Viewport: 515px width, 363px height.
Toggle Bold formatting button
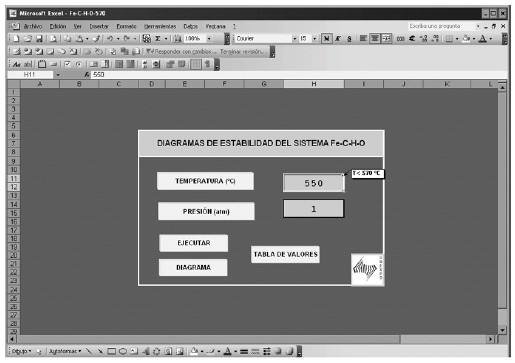click(326, 39)
